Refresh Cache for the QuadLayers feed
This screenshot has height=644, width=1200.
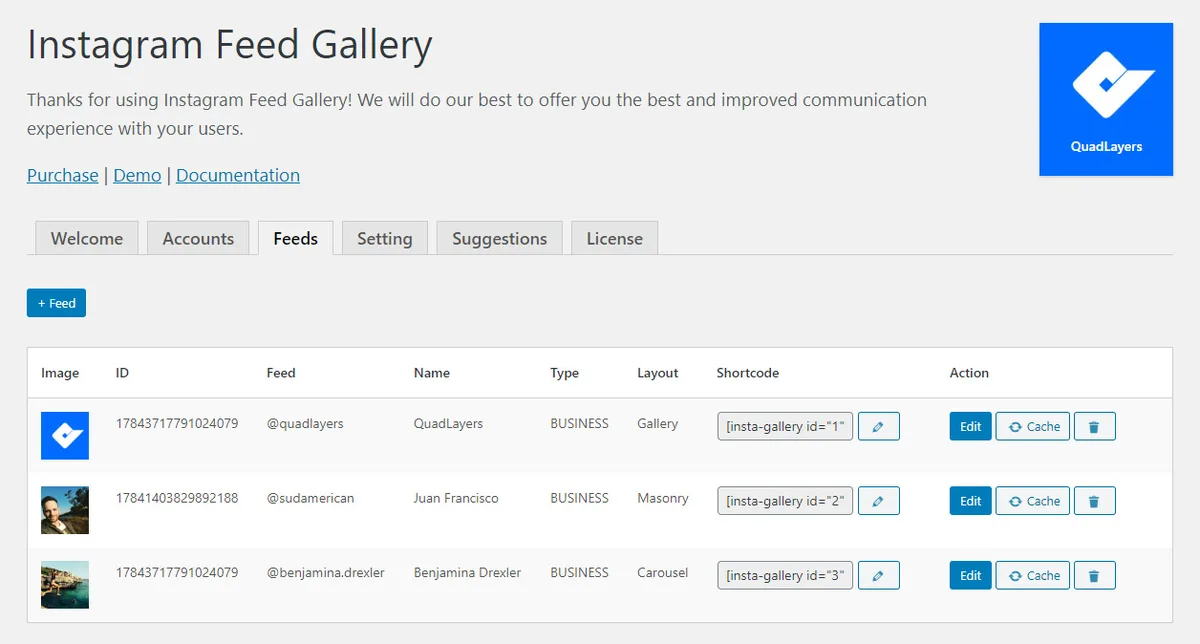1033,426
